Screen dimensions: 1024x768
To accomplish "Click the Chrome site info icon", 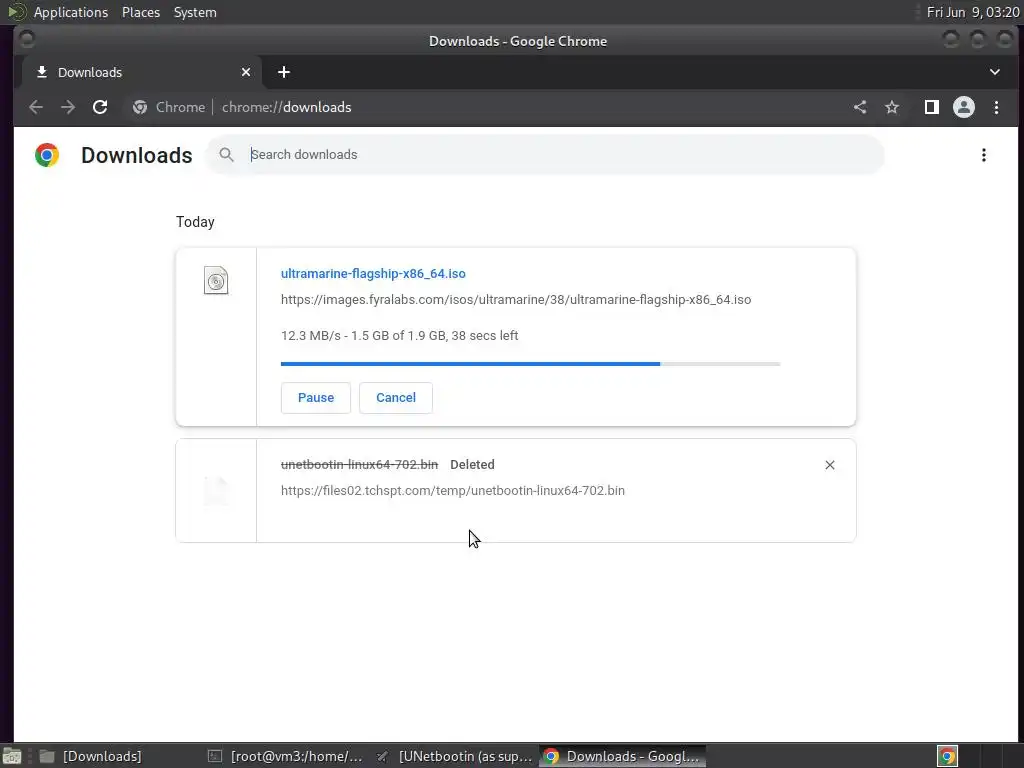I will pyautogui.click(x=140, y=107).
